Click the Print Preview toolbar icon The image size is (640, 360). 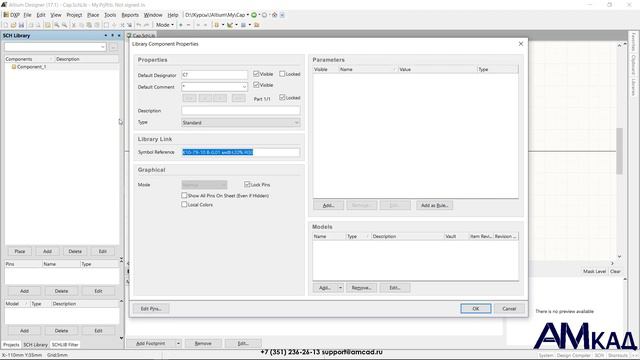click(x=38, y=25)
